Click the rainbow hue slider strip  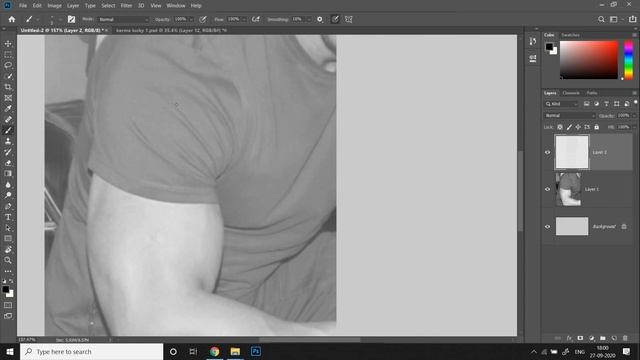pyautogui.click(x=629, y=60)
